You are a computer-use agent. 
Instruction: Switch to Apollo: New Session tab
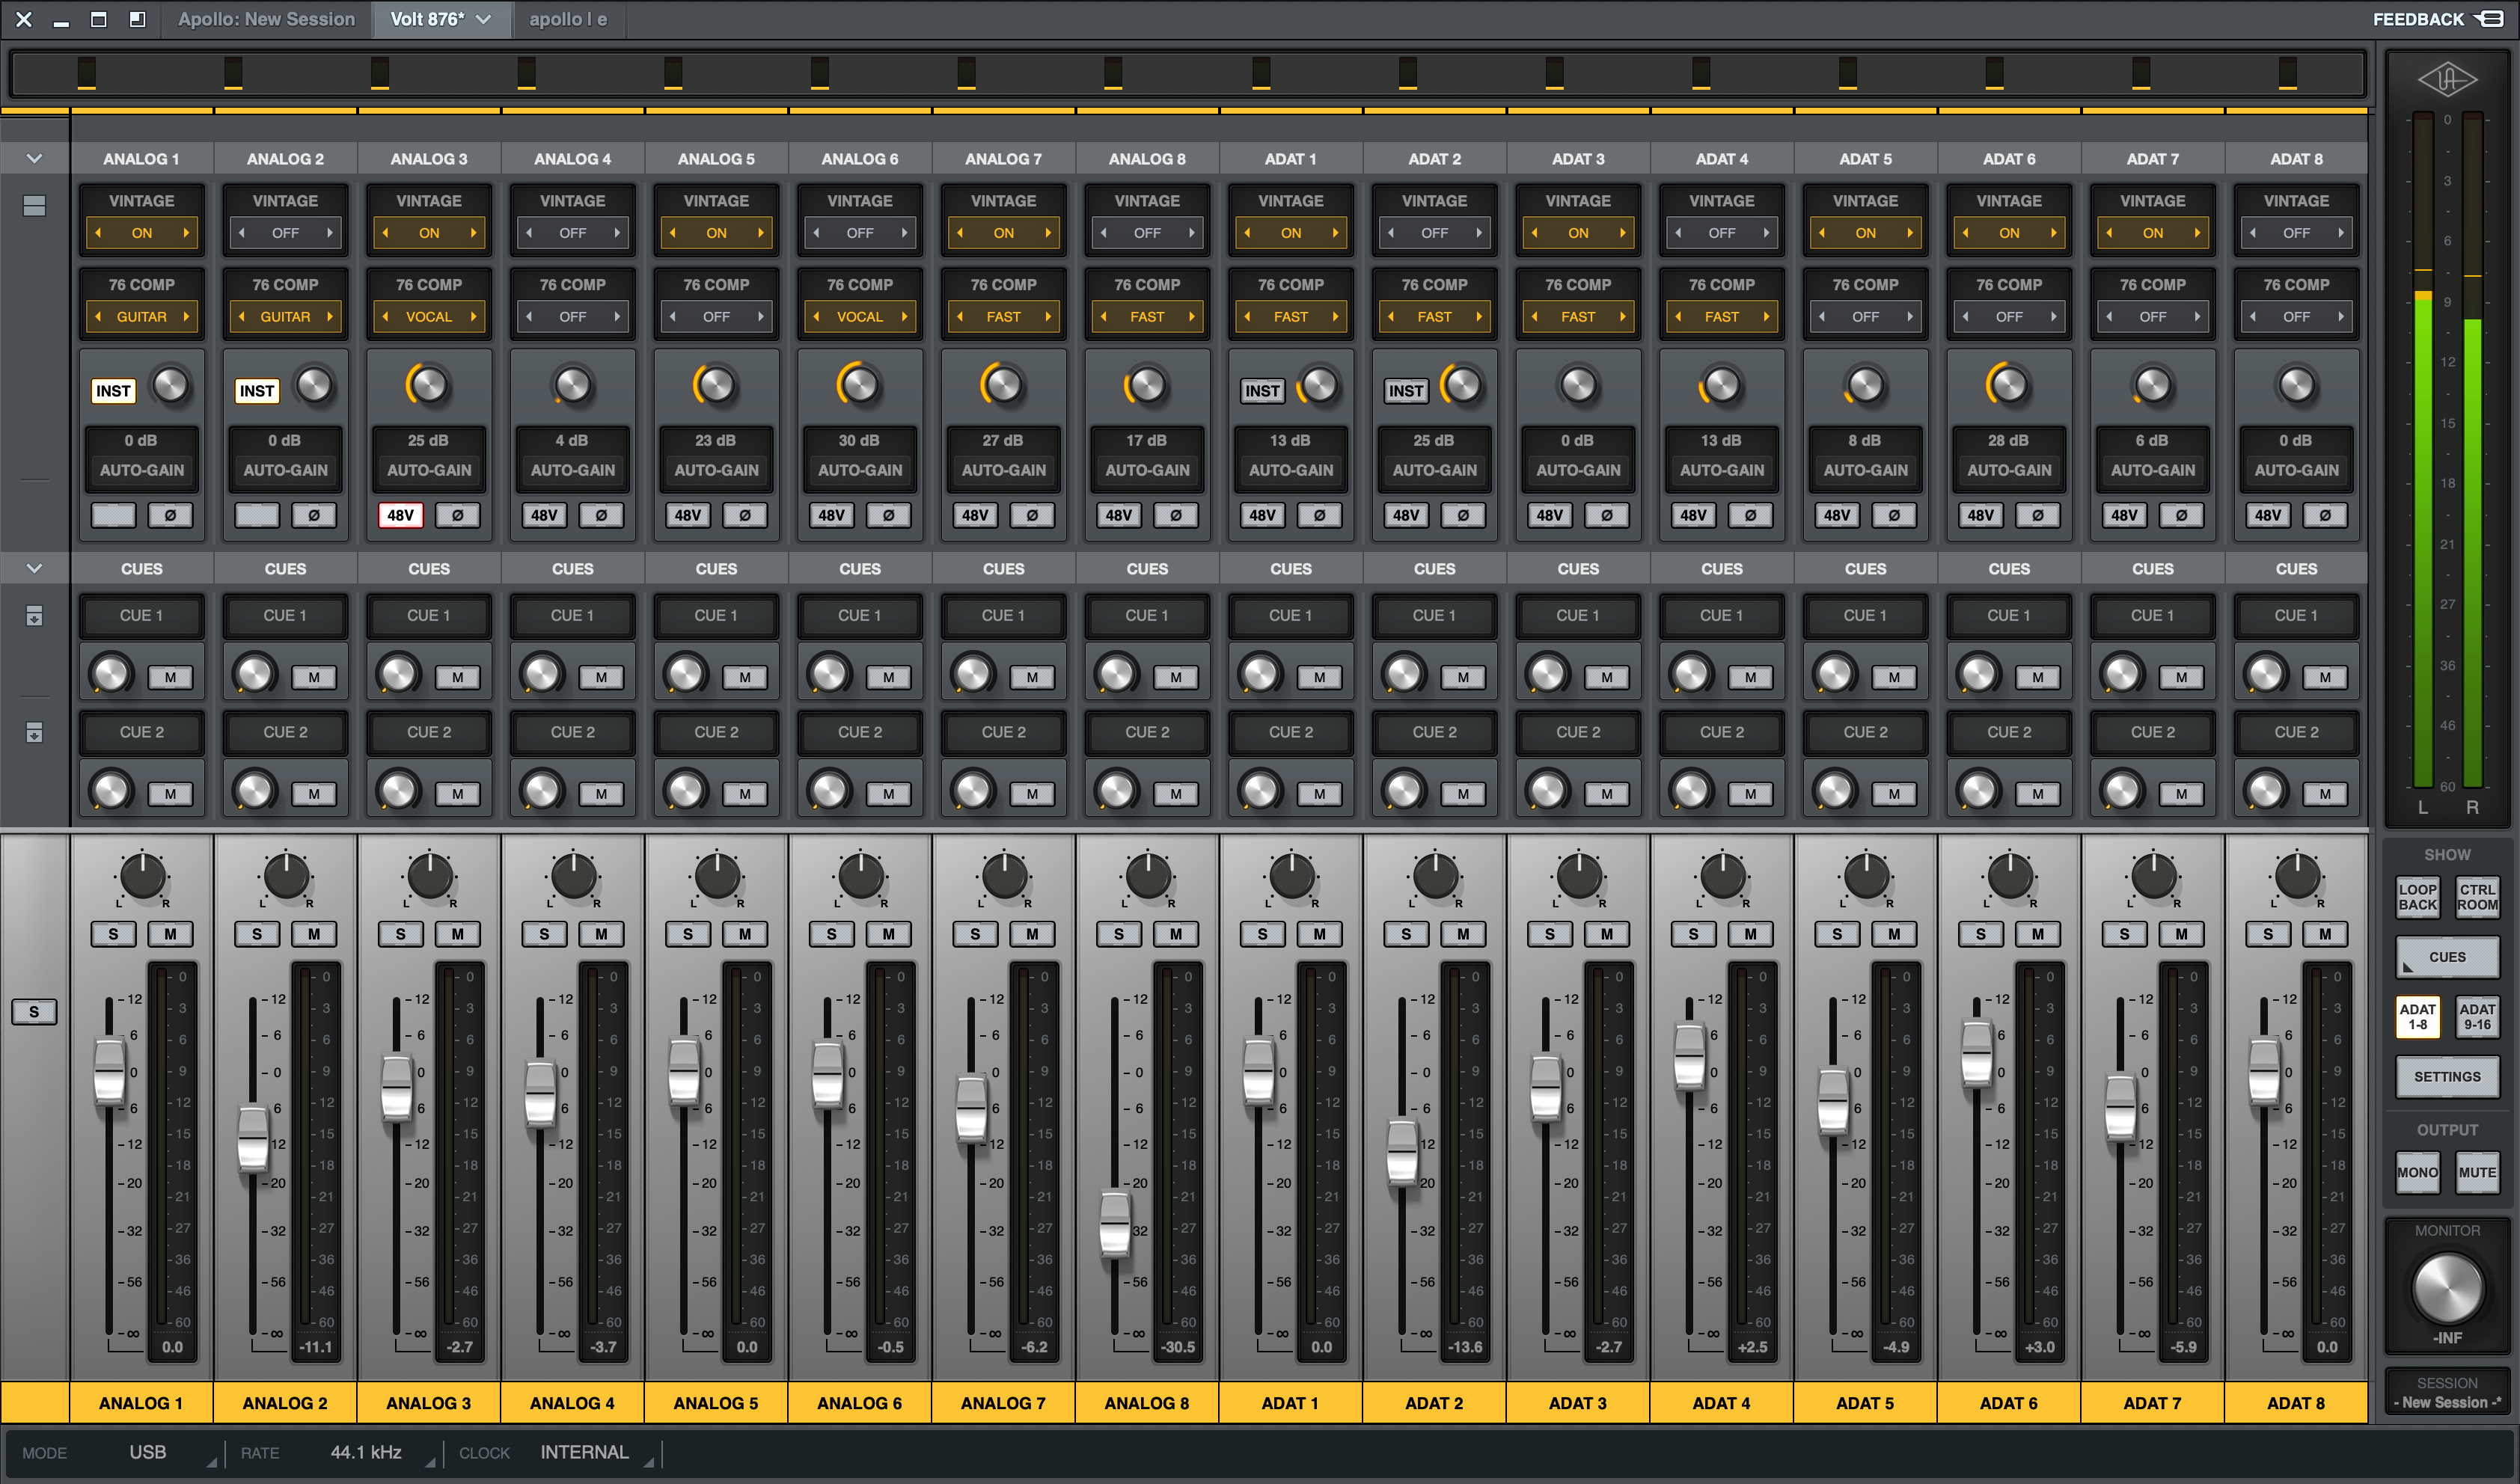[266, 19]
